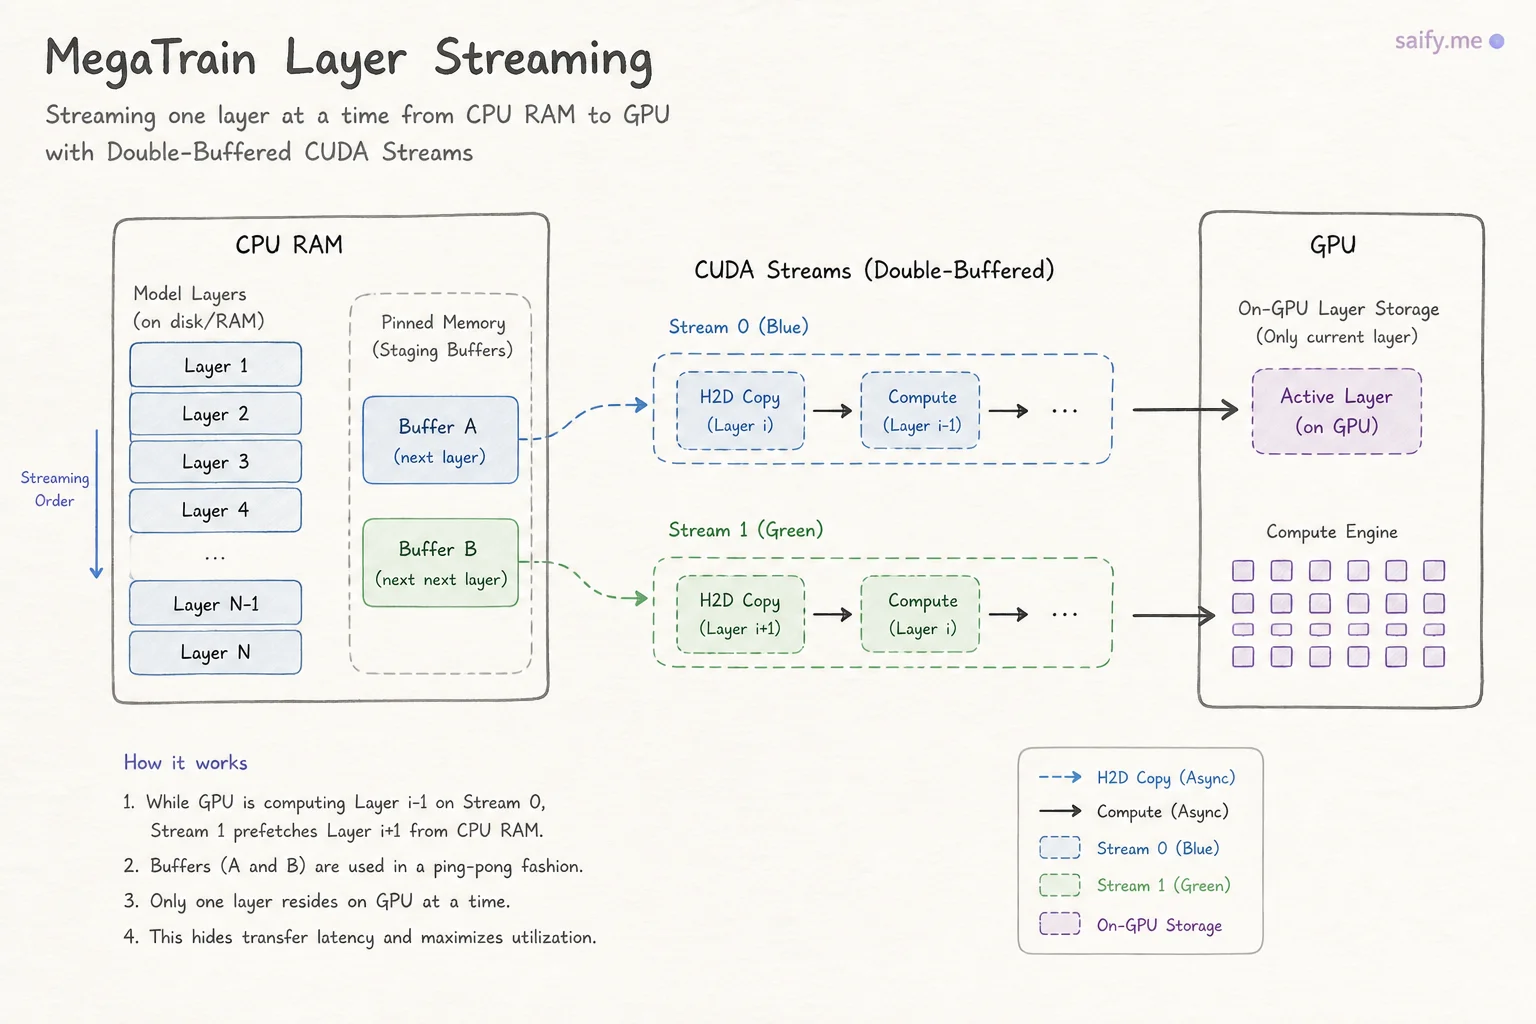Click the arrow pointing to Compute Engine grid
1536x1024 pixels.
pos(1174,617)
